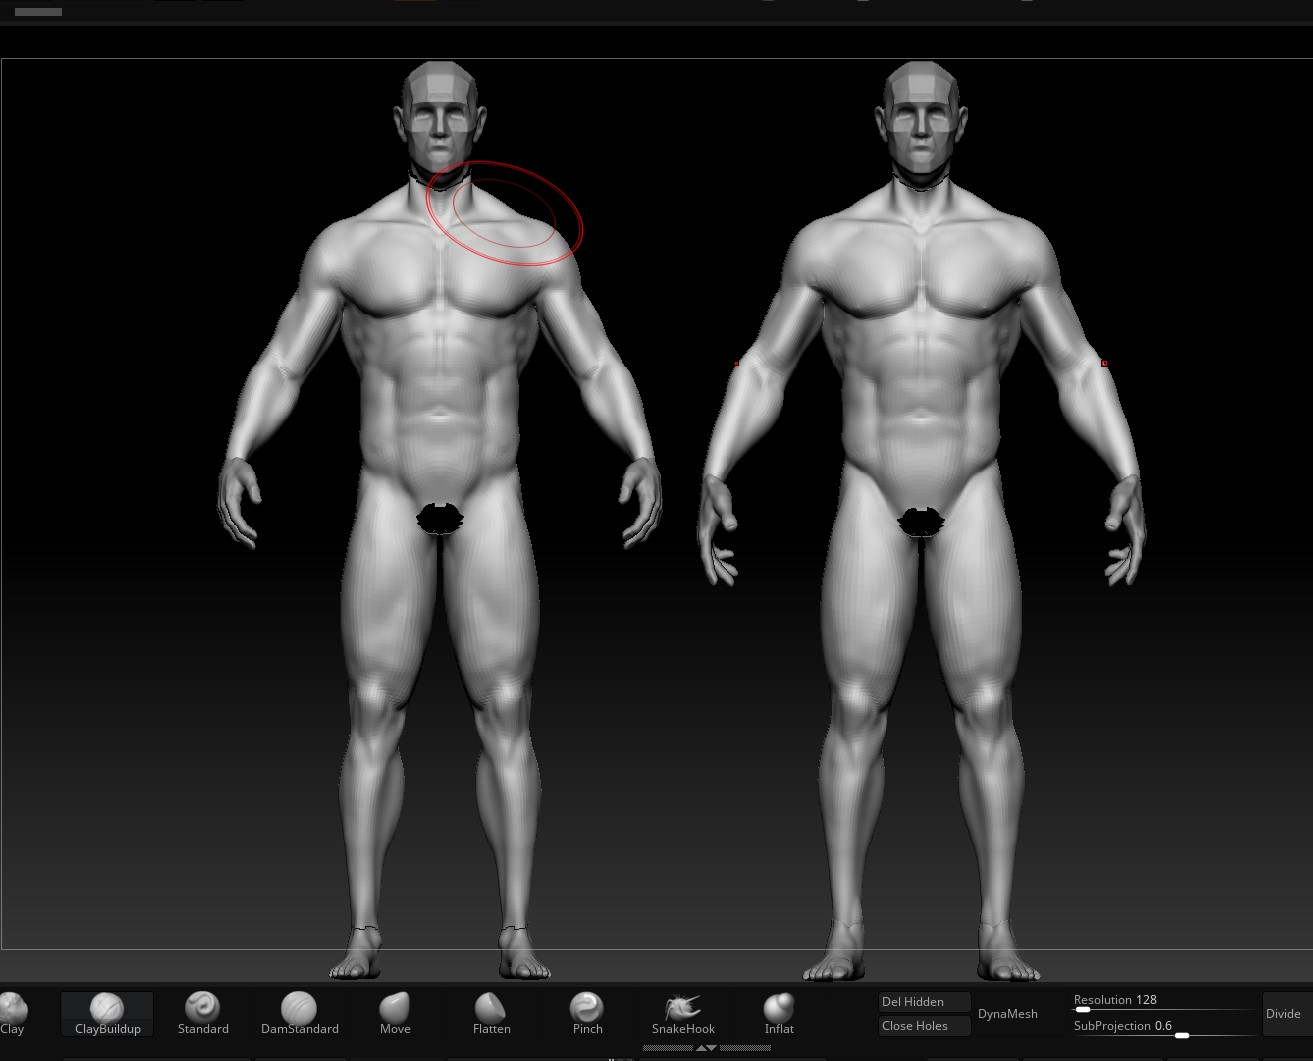Click the Del Hidden button

923,1002
